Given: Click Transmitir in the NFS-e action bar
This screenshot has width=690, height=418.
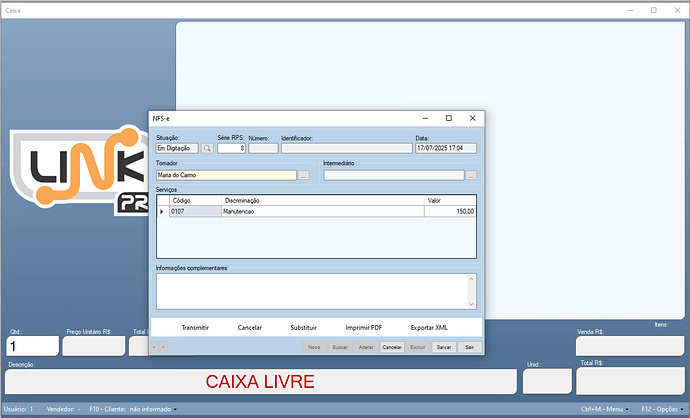Looking at the screenshot, I should [x=196, y=327].
